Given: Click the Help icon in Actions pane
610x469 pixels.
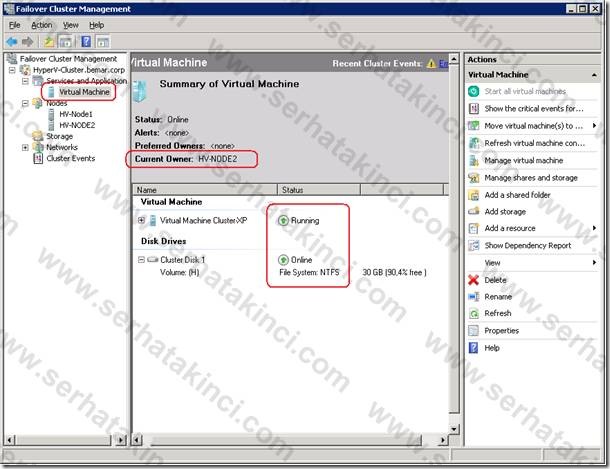Looking at the screenshot, I should click(x=473, y=348).
